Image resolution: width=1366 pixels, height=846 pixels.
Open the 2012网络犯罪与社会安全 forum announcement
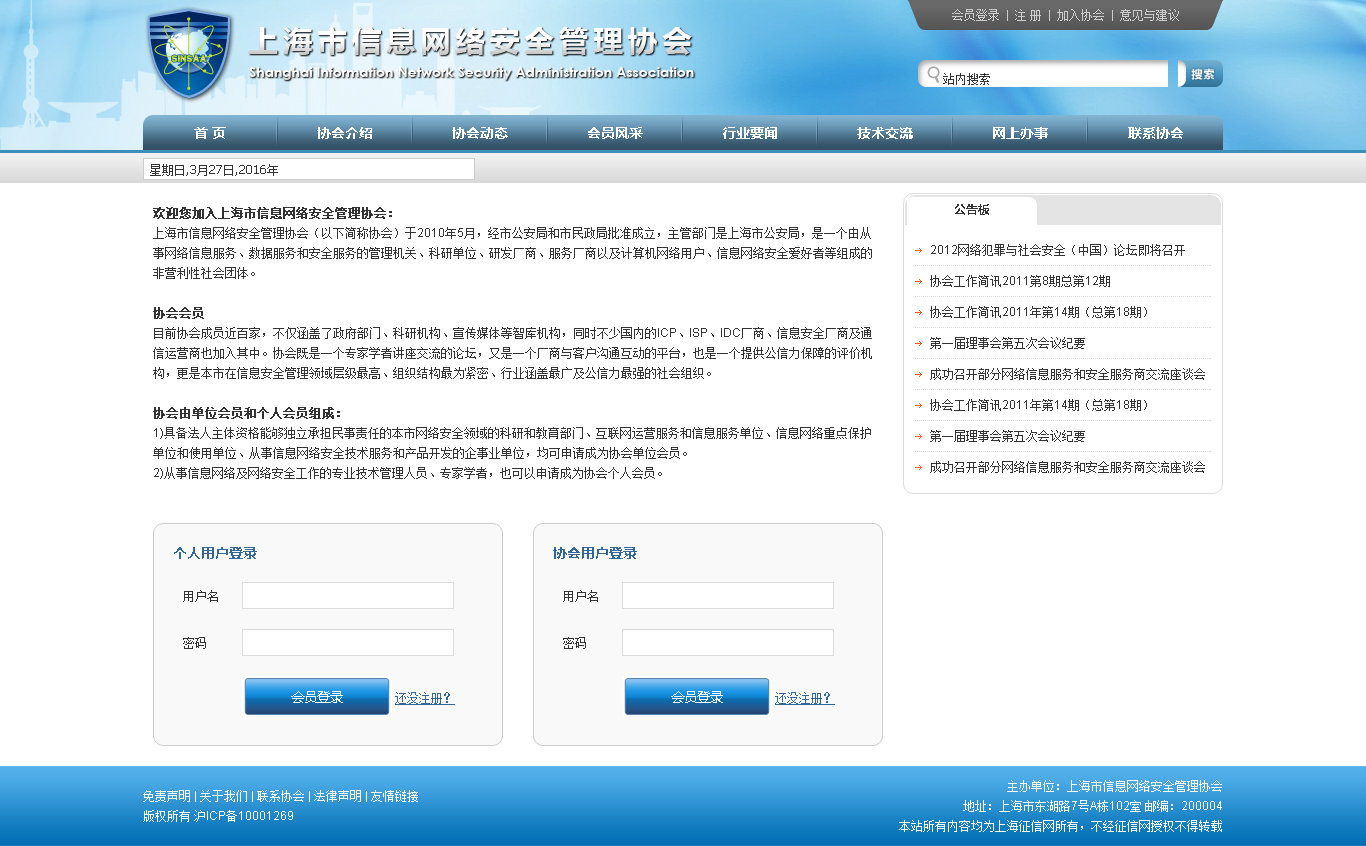pyautogui.click(x=1057, y=250)
